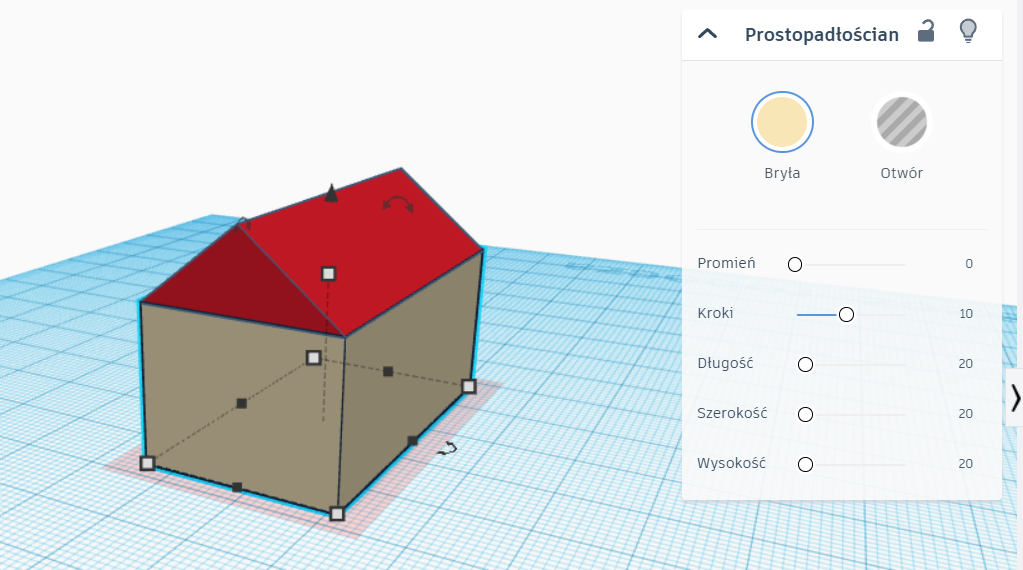Edit the Promień value 0

point(969,263)
